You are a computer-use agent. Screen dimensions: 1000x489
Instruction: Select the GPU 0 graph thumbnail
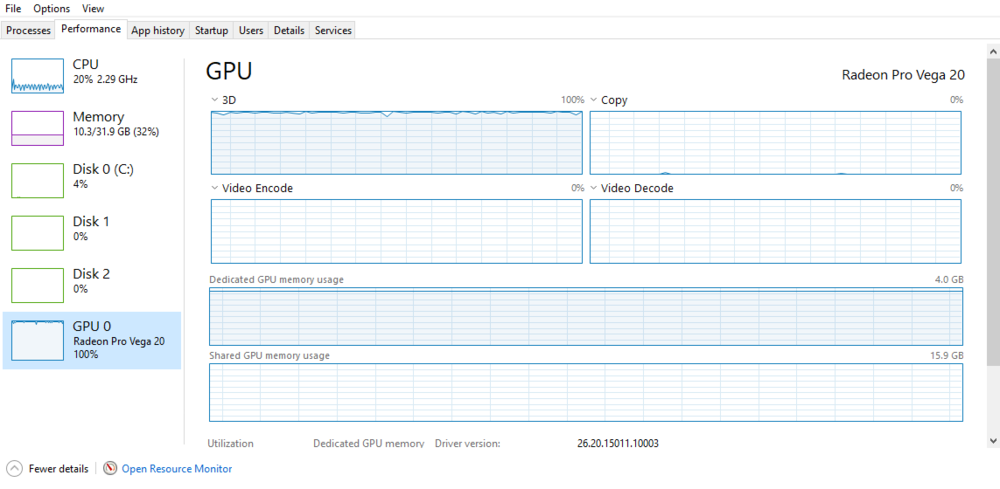37,340
